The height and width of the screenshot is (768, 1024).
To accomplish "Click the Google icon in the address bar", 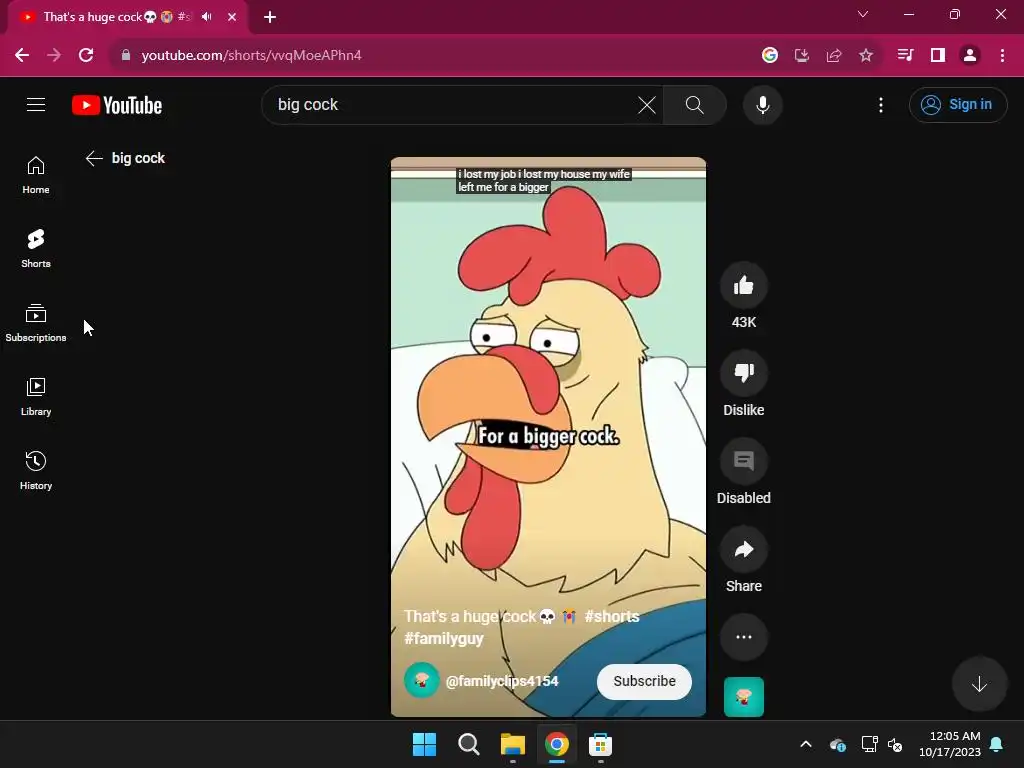I will [x=770, y=55].
